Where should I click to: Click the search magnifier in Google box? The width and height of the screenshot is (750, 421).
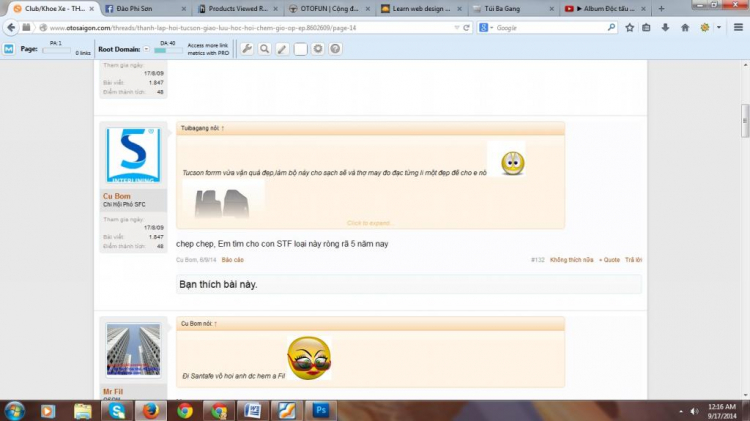point(611,28)
